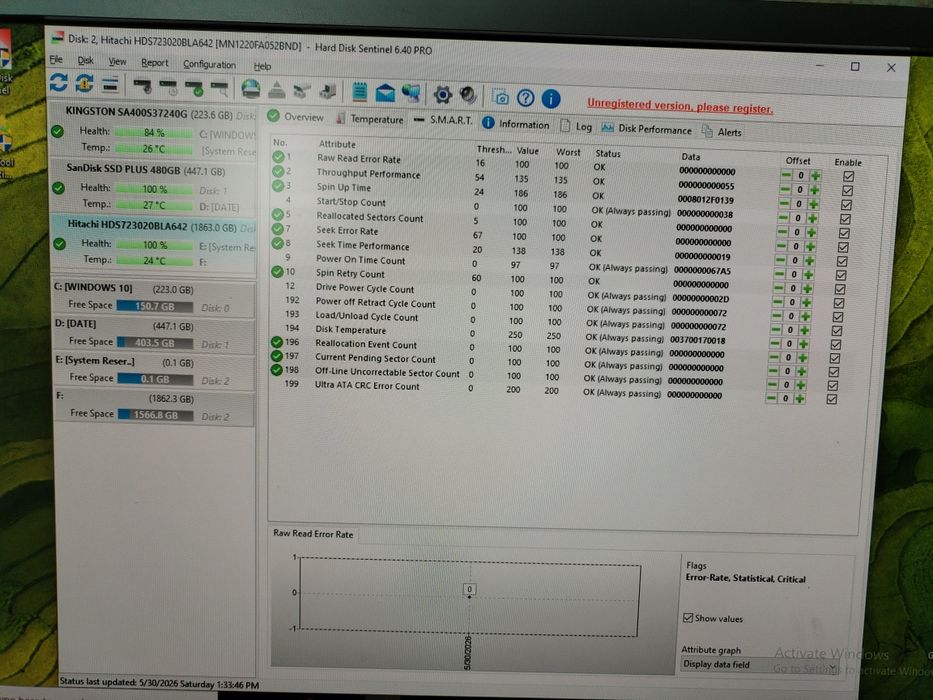Click the disk test icon with stethoscope
Viewport: 933px width, 700px height.
142,87
